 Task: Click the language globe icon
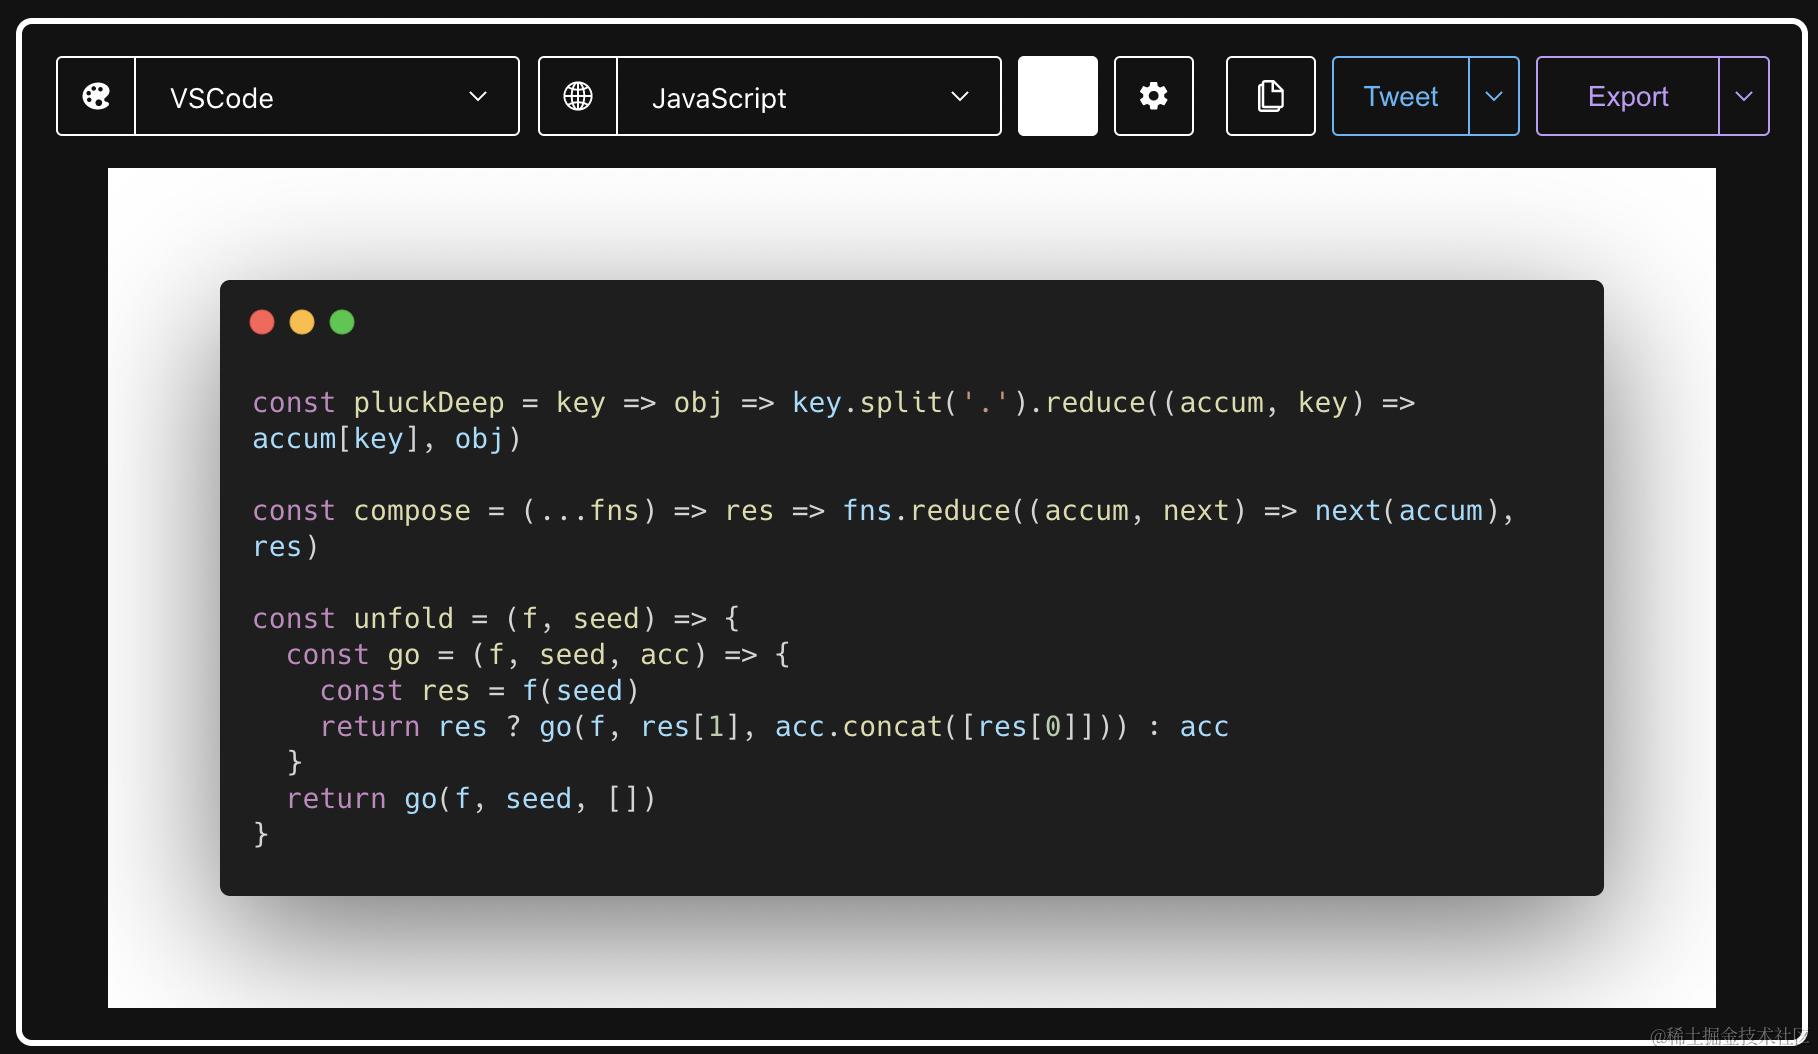pos(578,96)
